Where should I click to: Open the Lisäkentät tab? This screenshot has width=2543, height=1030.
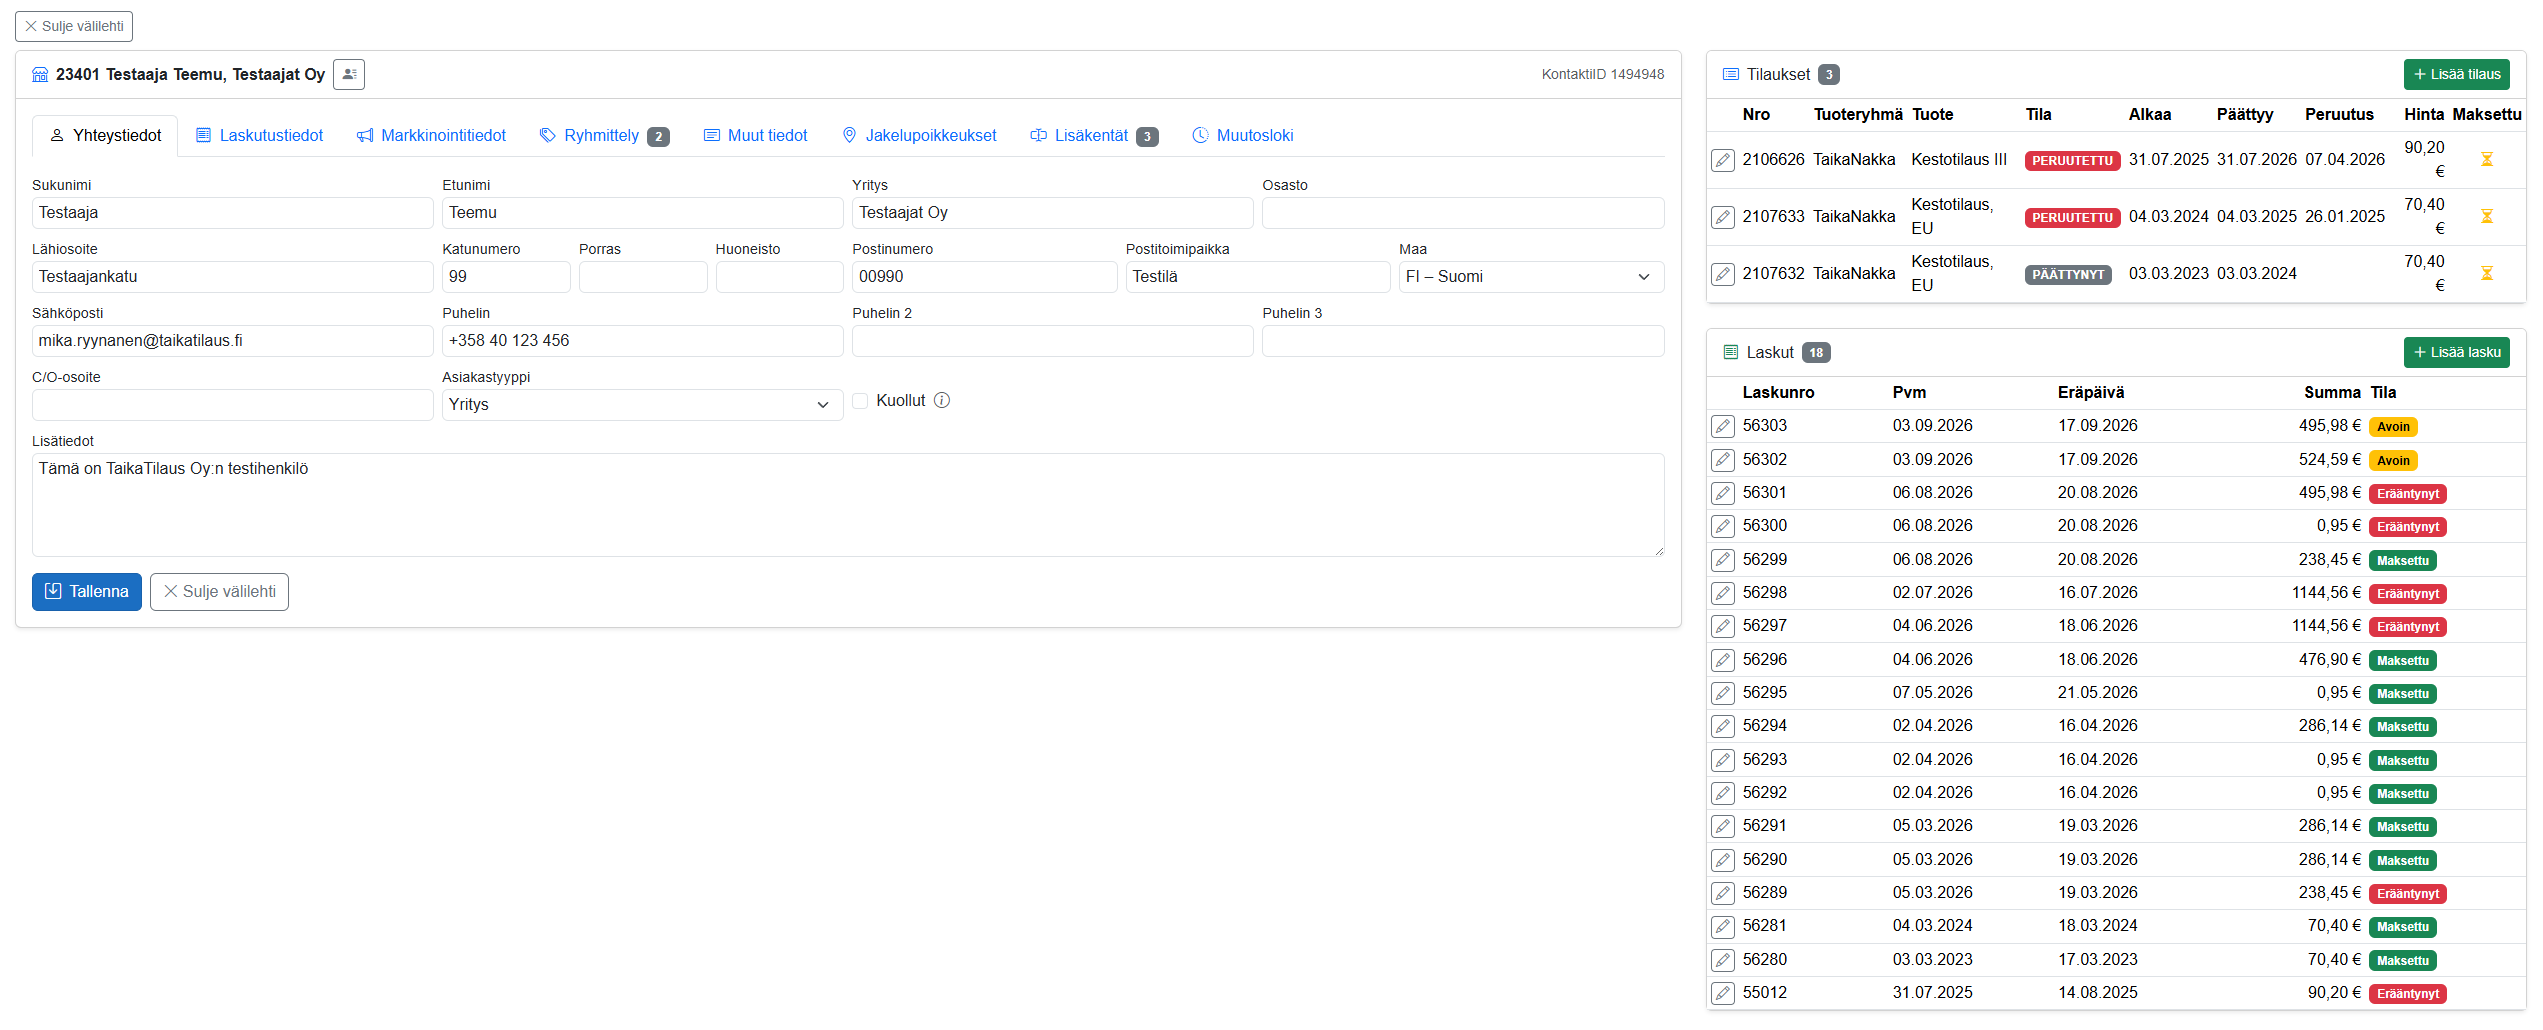(1094, 136)
